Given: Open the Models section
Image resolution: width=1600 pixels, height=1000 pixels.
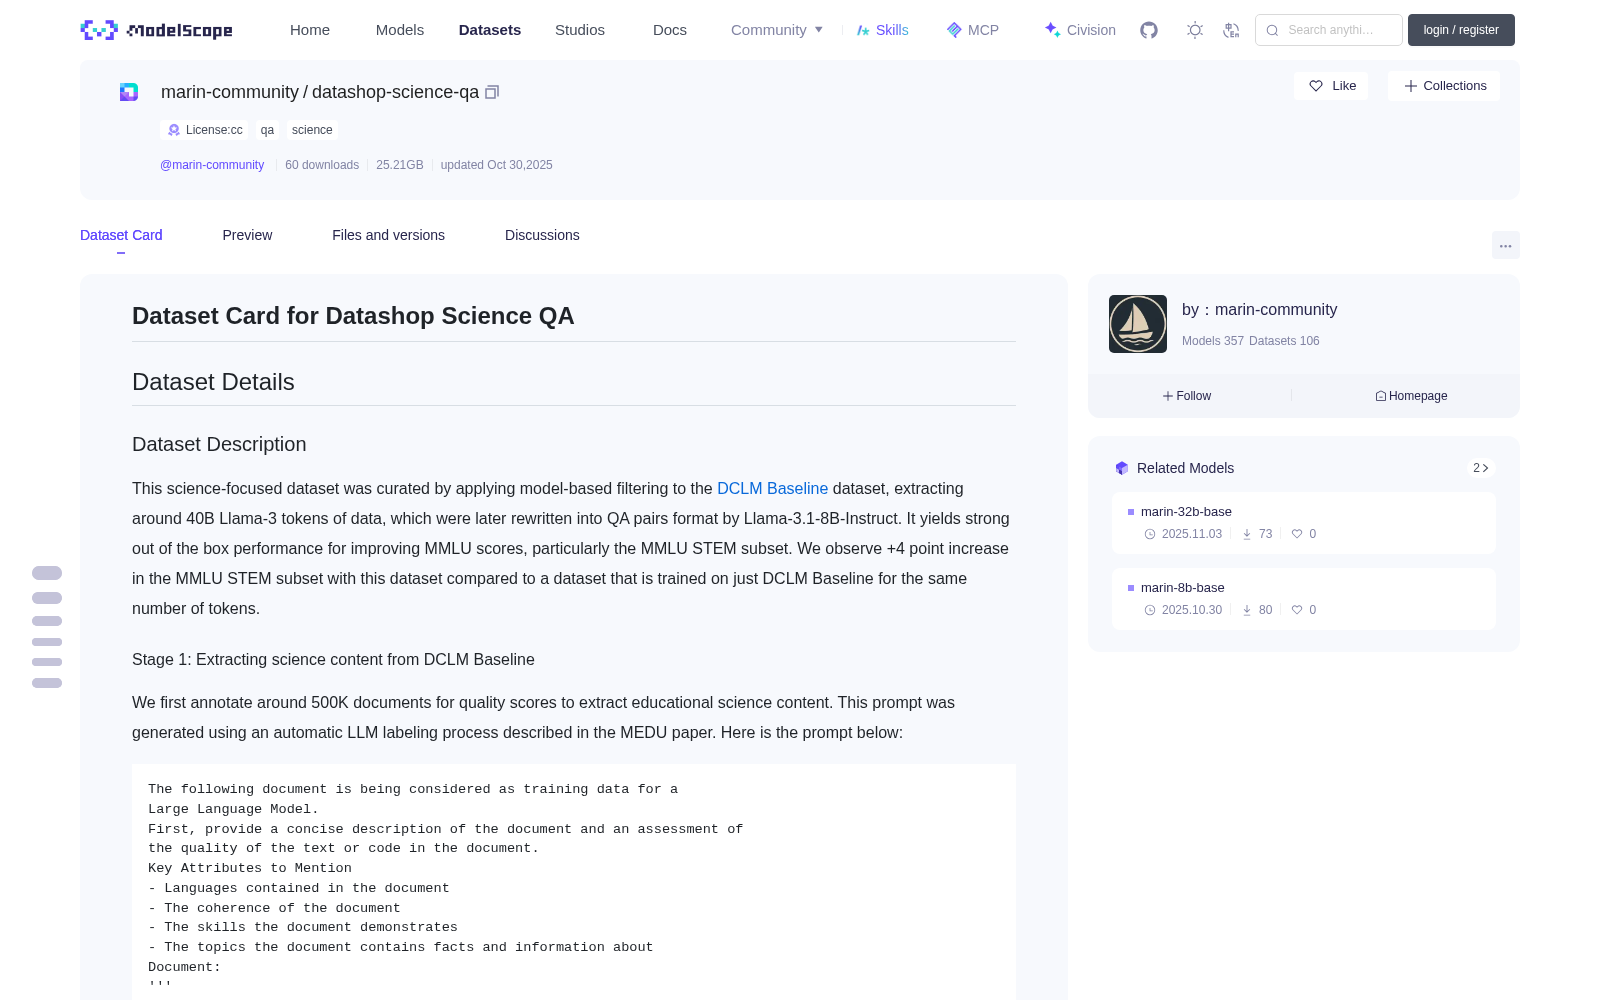Looking at the screenshot, I should pos(400,30).
